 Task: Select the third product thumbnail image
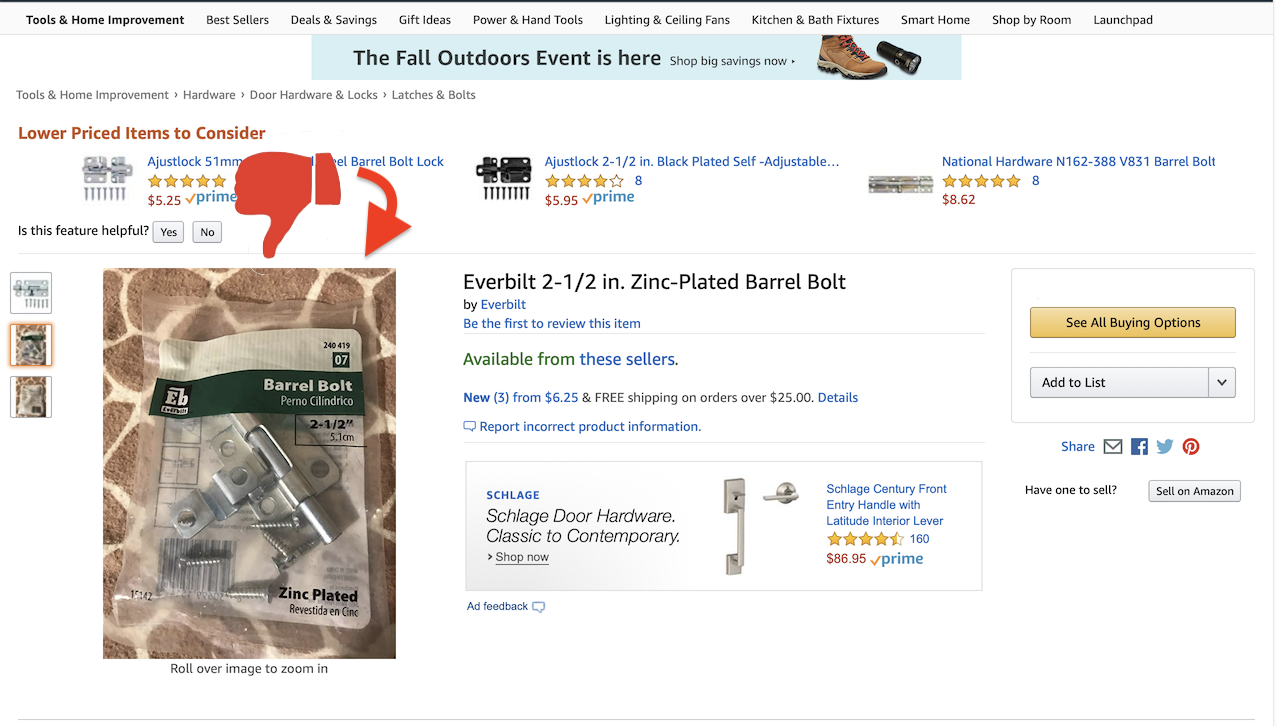tap(31, 397)
